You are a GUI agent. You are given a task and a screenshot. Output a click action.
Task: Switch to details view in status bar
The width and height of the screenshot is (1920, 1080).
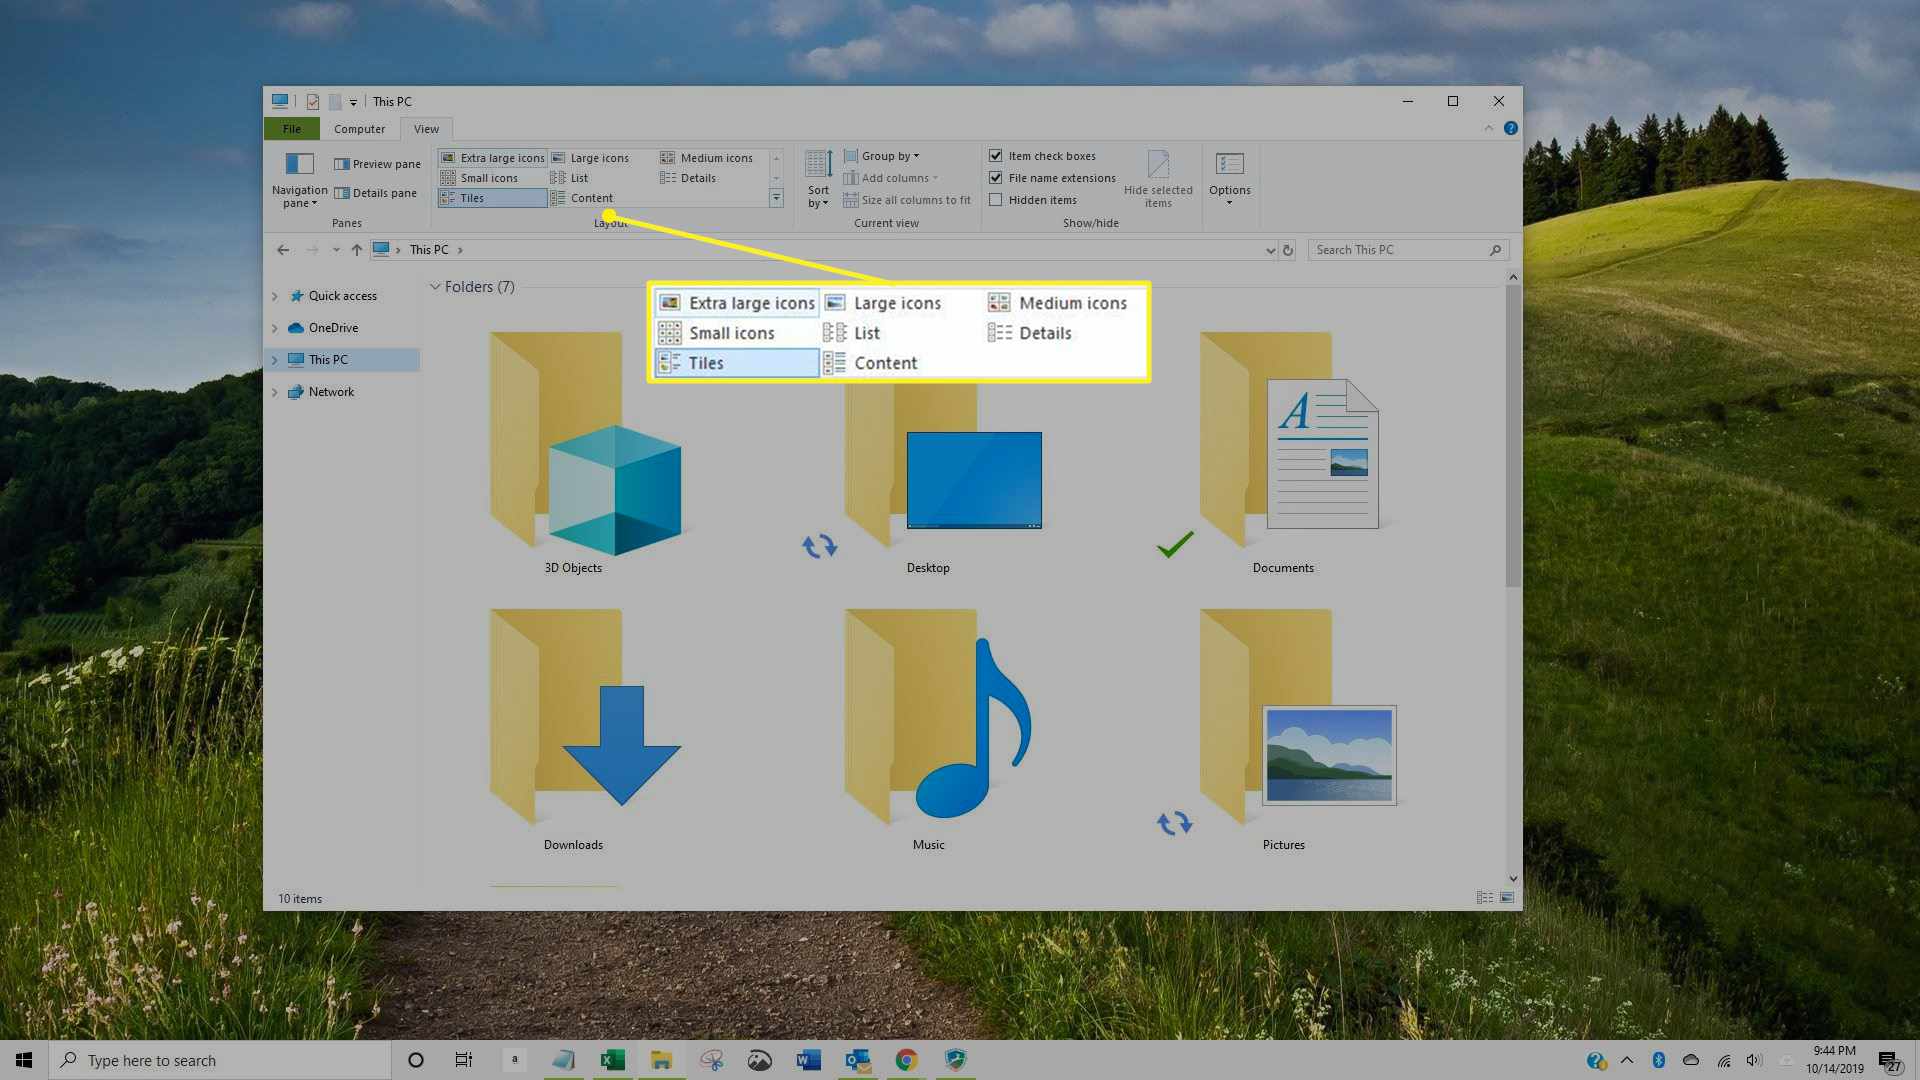[x=1485, y=898]
